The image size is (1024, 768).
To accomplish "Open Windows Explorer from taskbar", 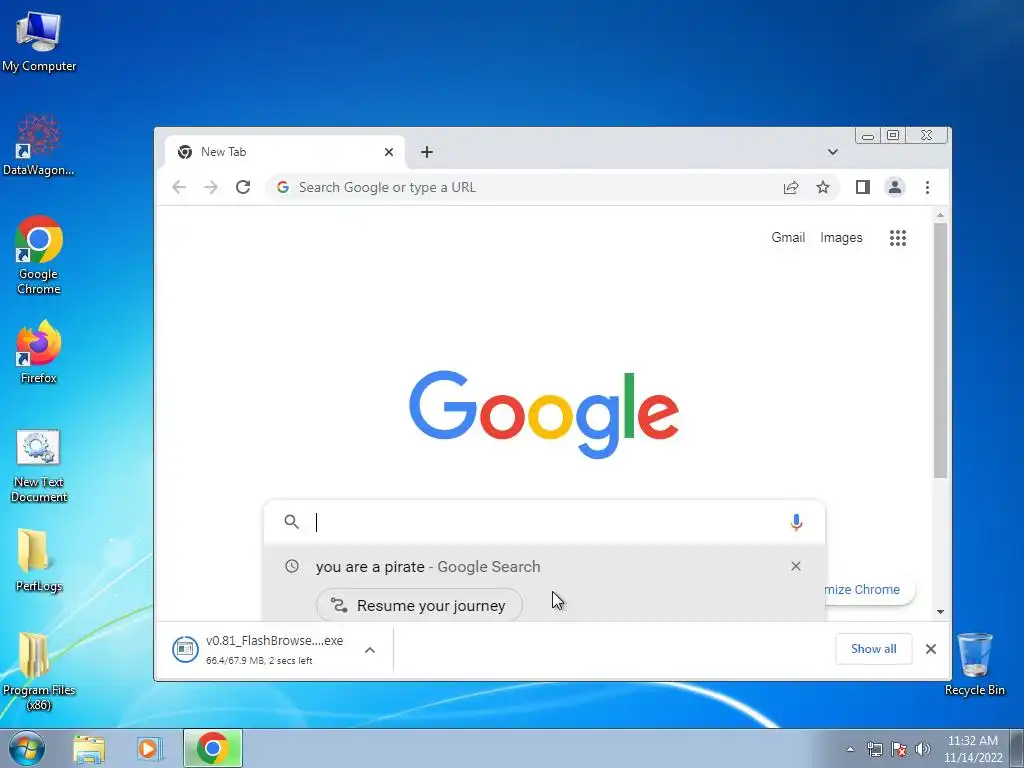I will tap(89, 748).
